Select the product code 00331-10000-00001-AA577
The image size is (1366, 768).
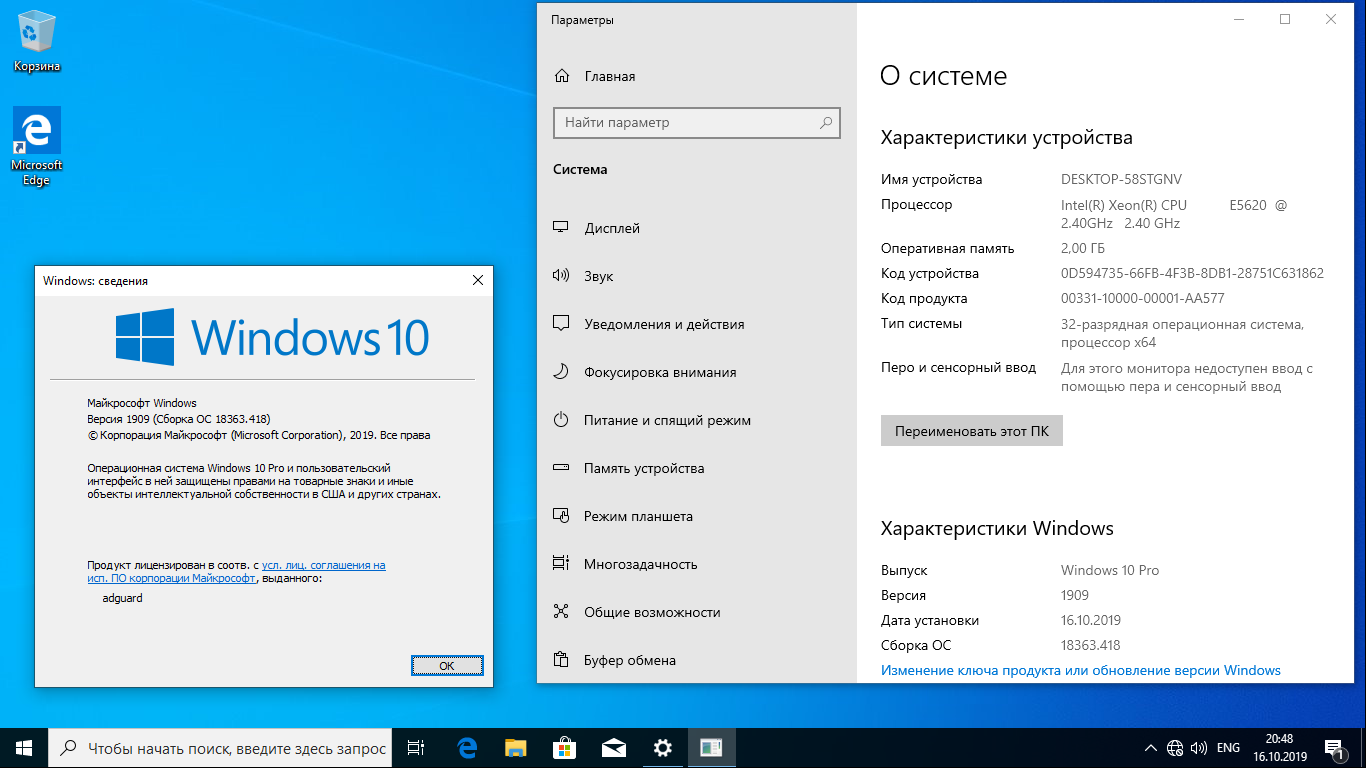pos(1143,298)
